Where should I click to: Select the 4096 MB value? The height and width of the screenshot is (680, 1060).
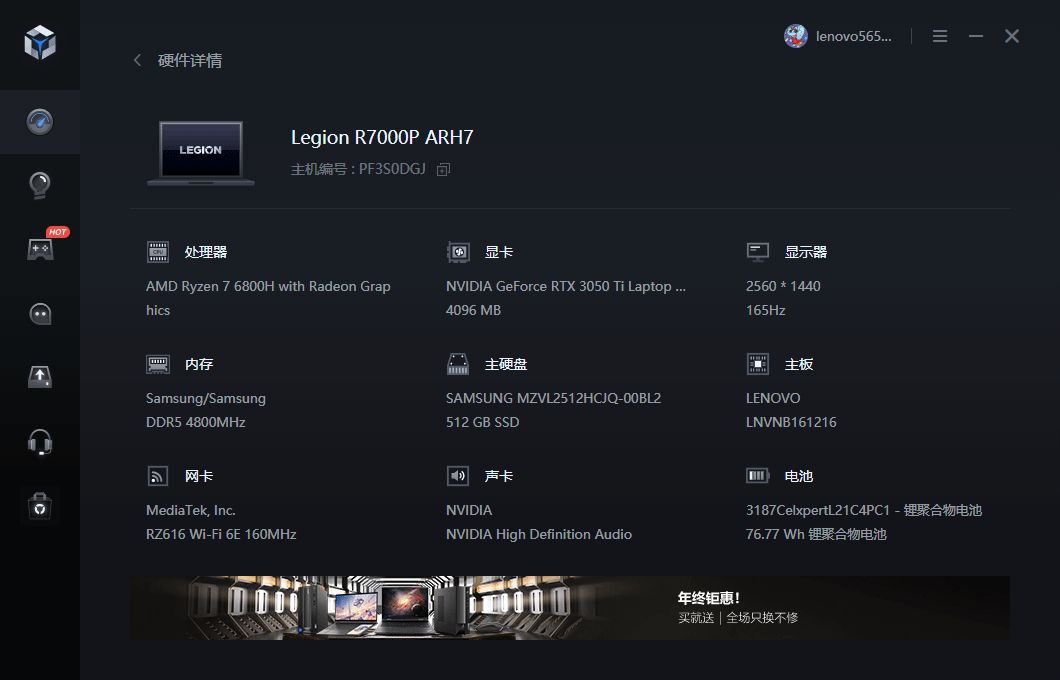(x=473, y=310)
